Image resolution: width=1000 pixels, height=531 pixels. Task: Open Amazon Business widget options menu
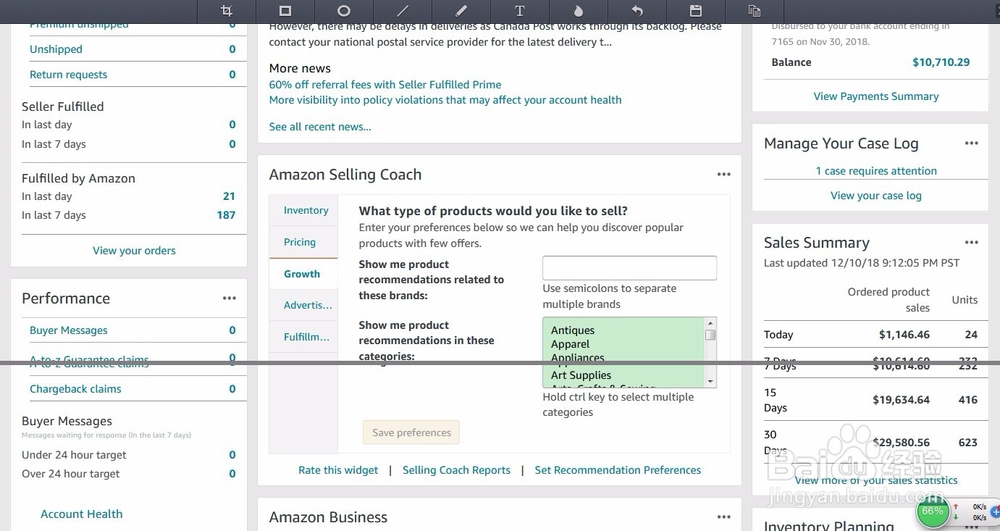pos(724,517)
